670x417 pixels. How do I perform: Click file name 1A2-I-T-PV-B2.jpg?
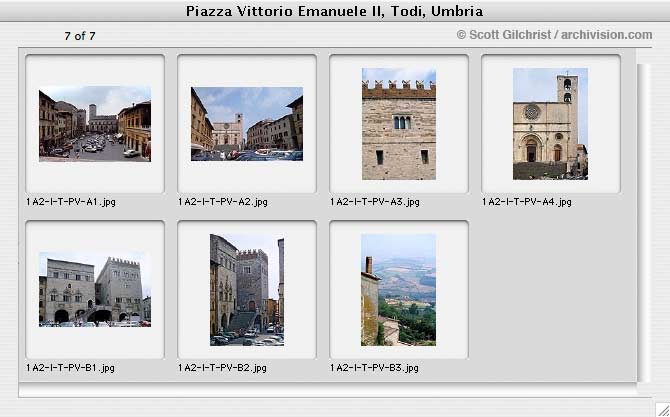223,367
